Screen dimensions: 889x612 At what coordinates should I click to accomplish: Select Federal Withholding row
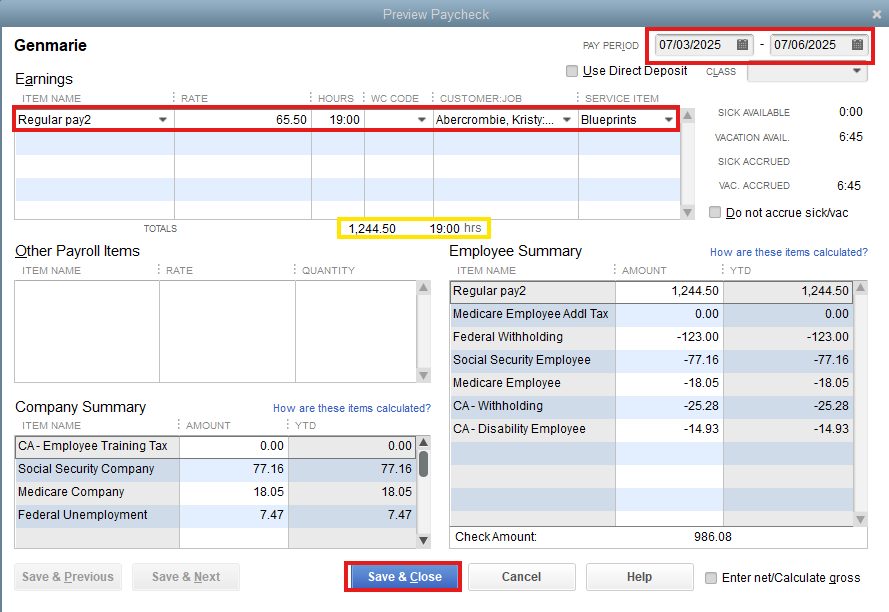(651, 337)
